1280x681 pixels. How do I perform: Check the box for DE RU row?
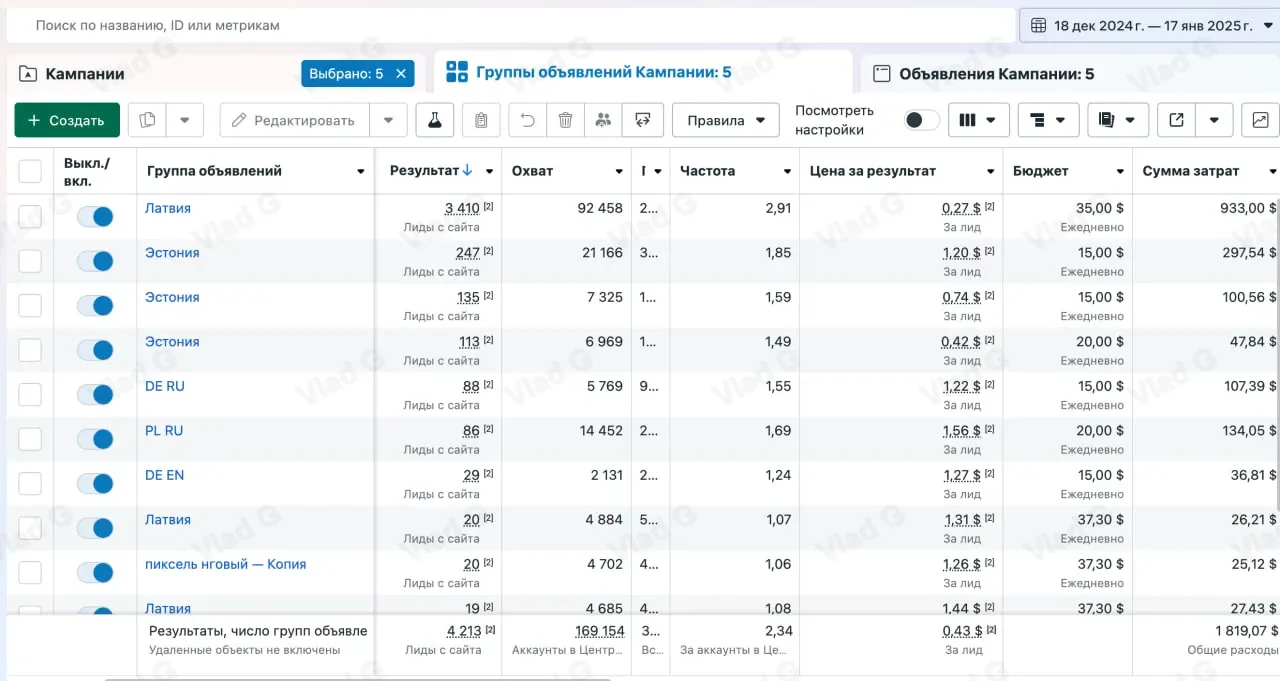pyautogui.click(x=30, y=394)
